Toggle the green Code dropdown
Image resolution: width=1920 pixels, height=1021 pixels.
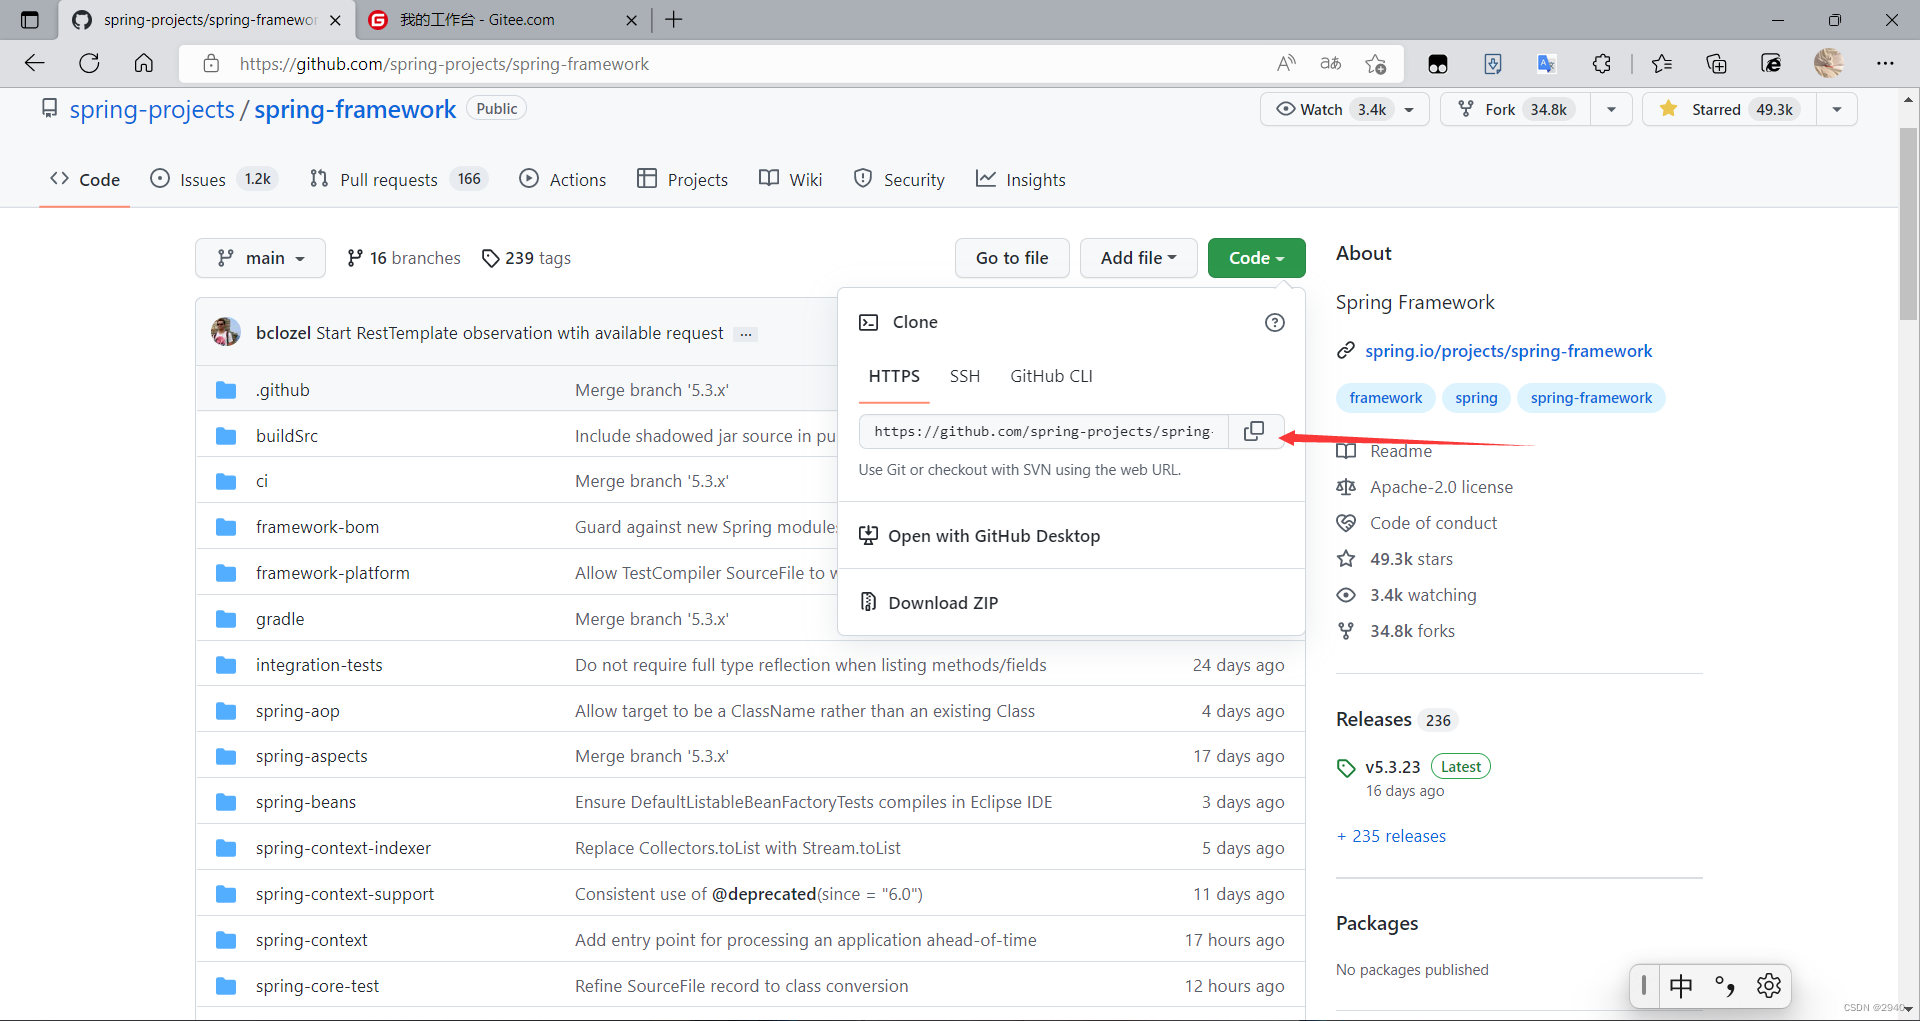point(1256,258)
